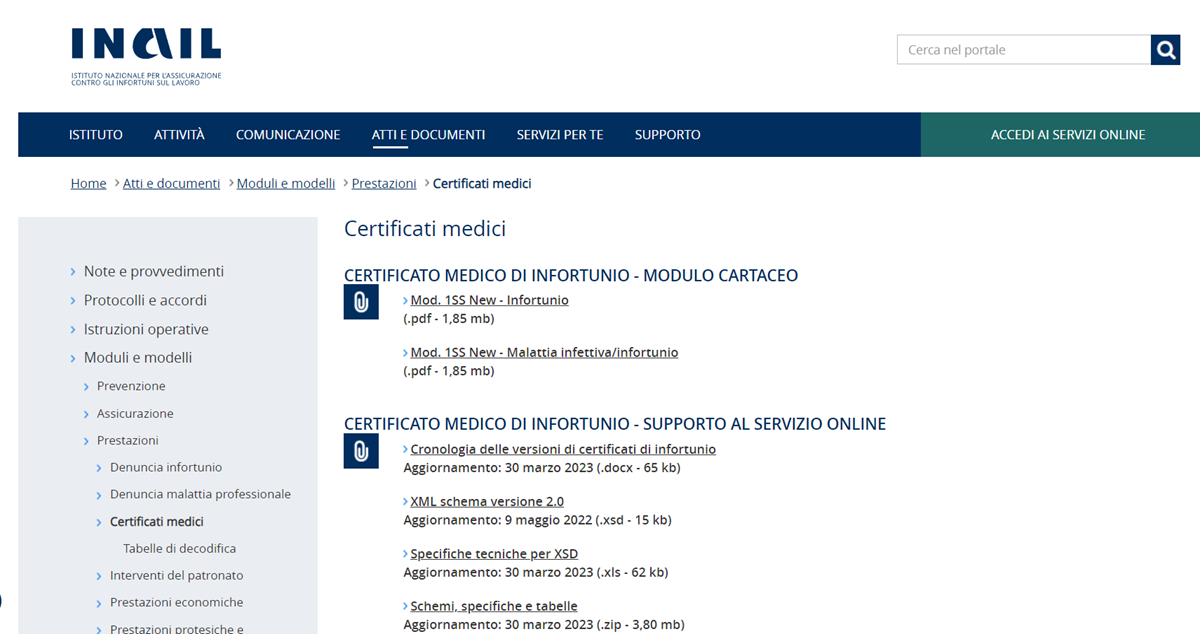Click the paperclip icon in Supporto al Servizio Online section
The image size is (1200, 634).
click(x=361, y=450)
